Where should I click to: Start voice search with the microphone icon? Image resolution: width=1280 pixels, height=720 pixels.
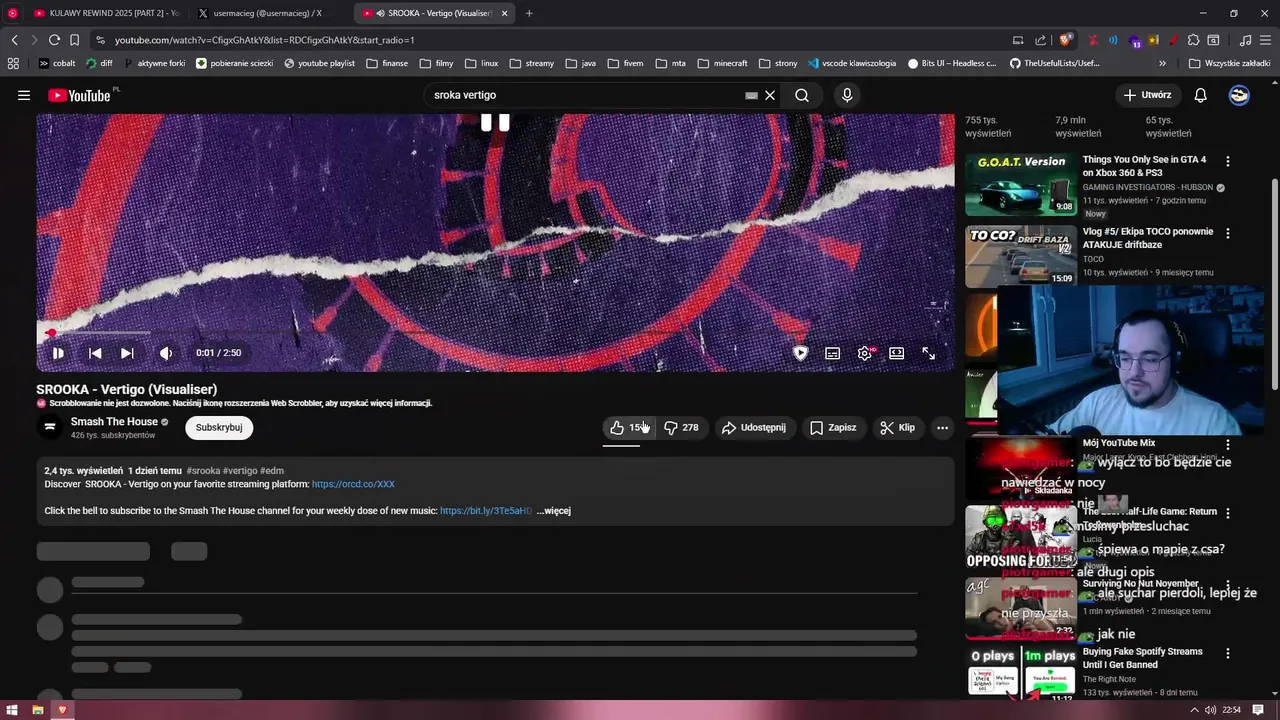pos(847,95)
